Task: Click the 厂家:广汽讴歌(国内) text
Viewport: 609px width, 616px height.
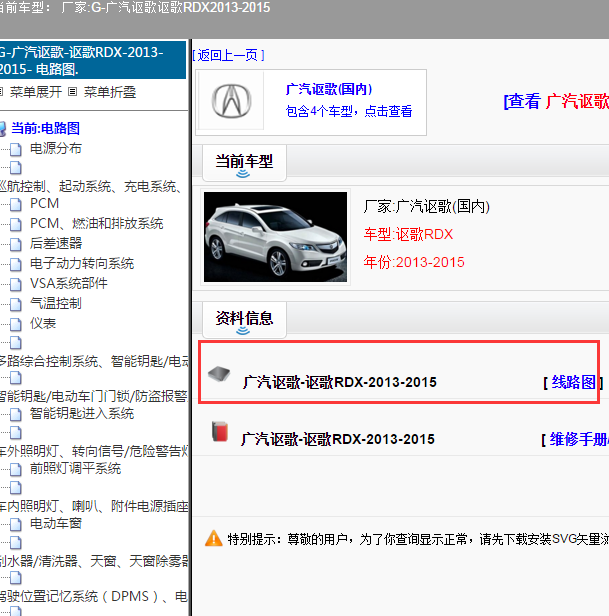Action: (x=427, y=206)
